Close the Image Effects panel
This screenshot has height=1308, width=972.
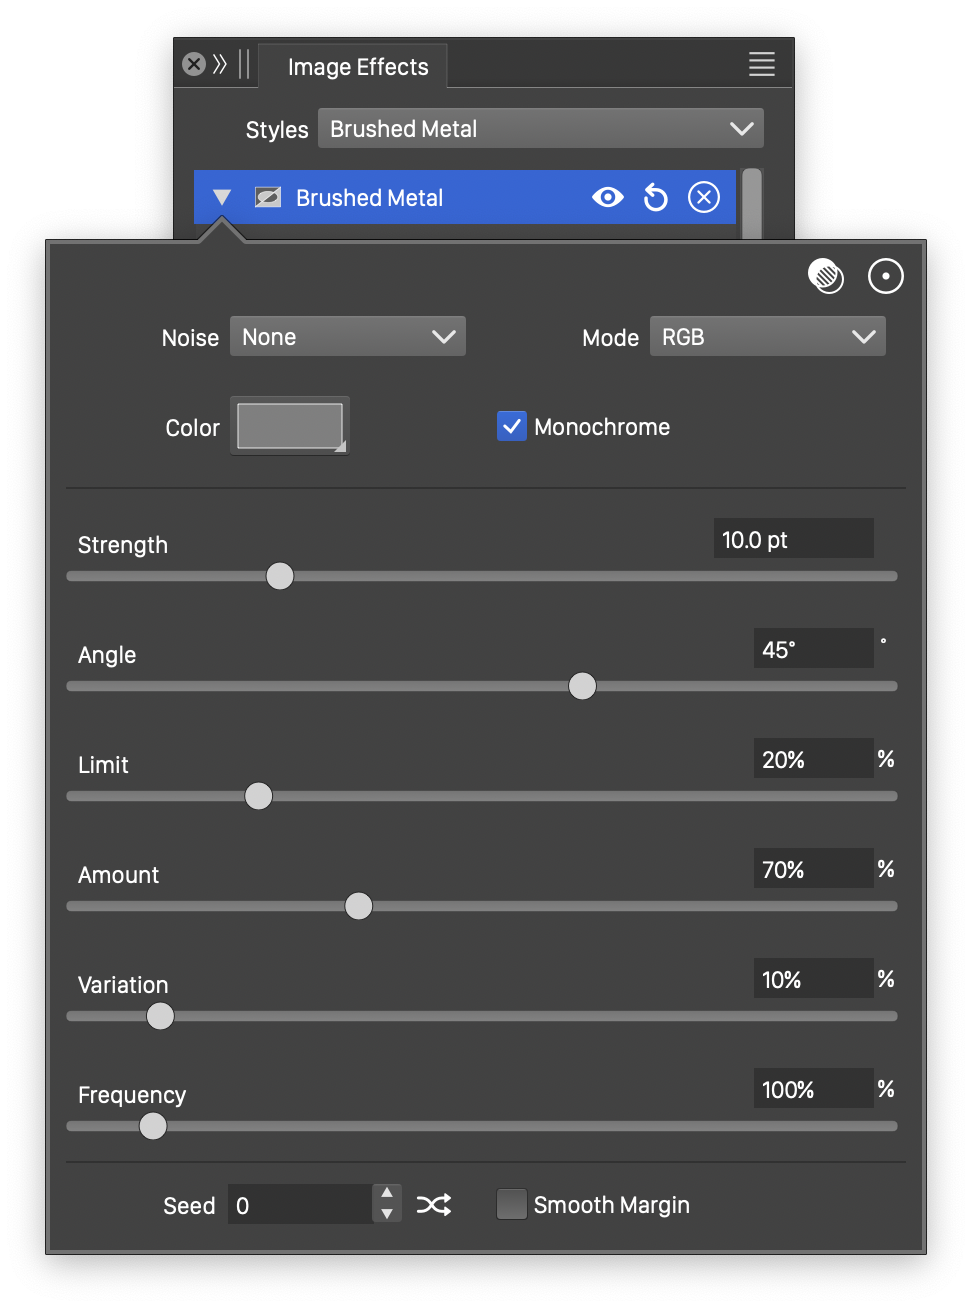(194, 65)
